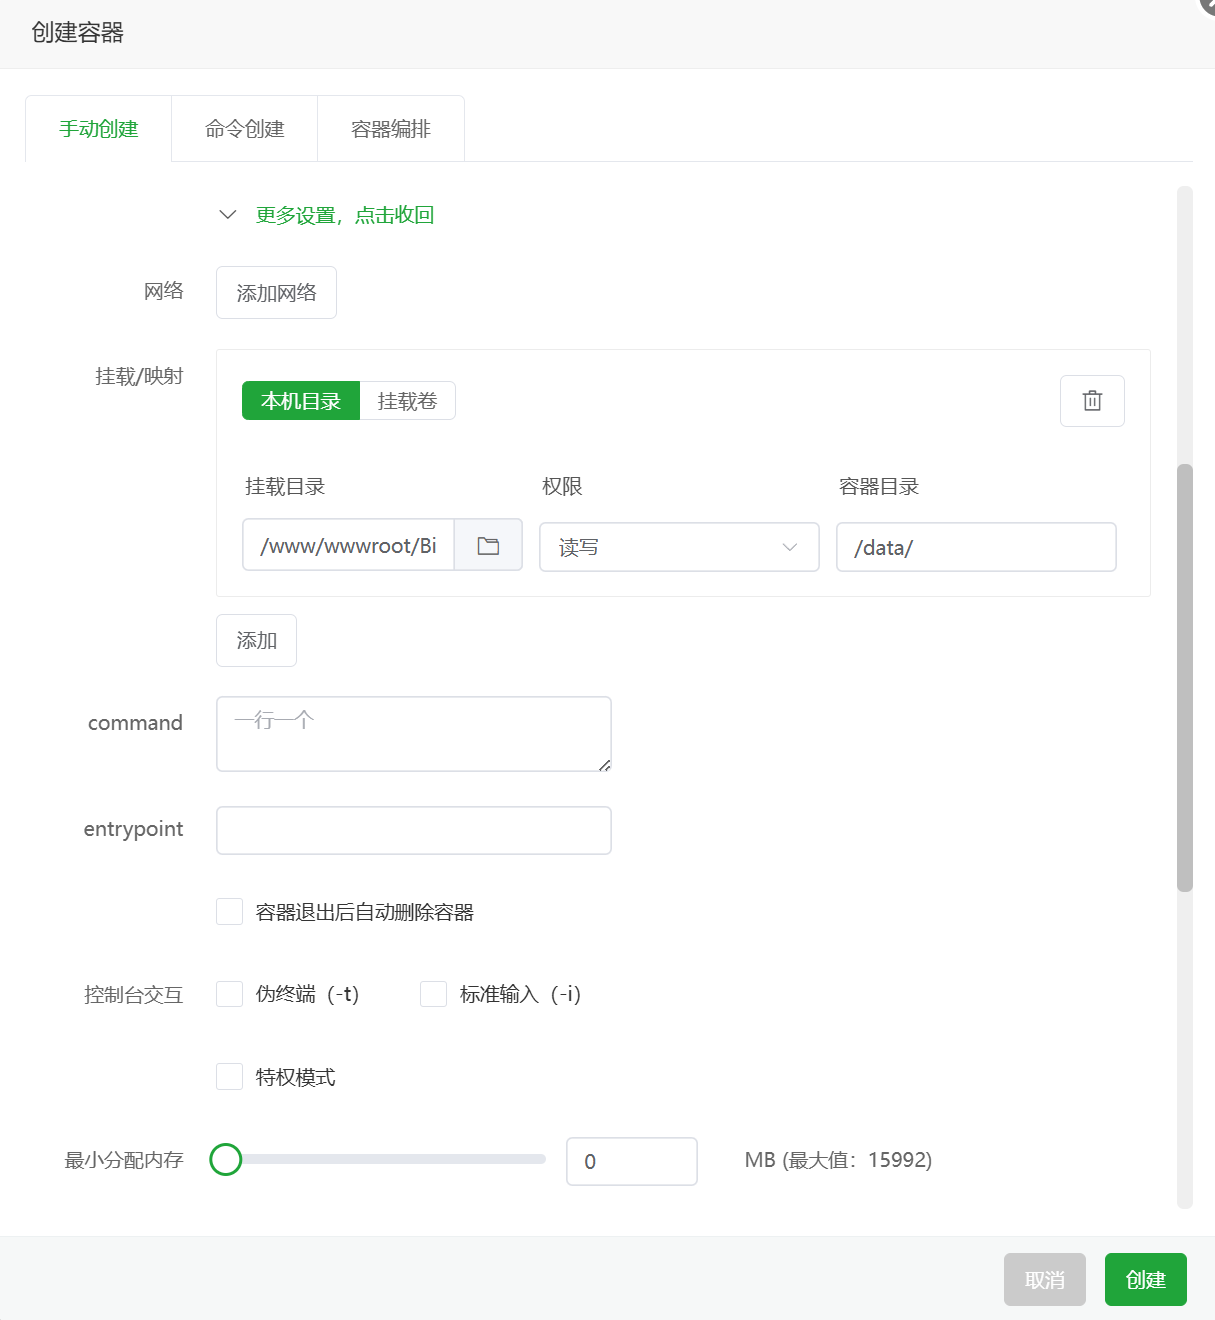Click the command textarea
Screen dimensions: 1215x1320
[414, 734]
